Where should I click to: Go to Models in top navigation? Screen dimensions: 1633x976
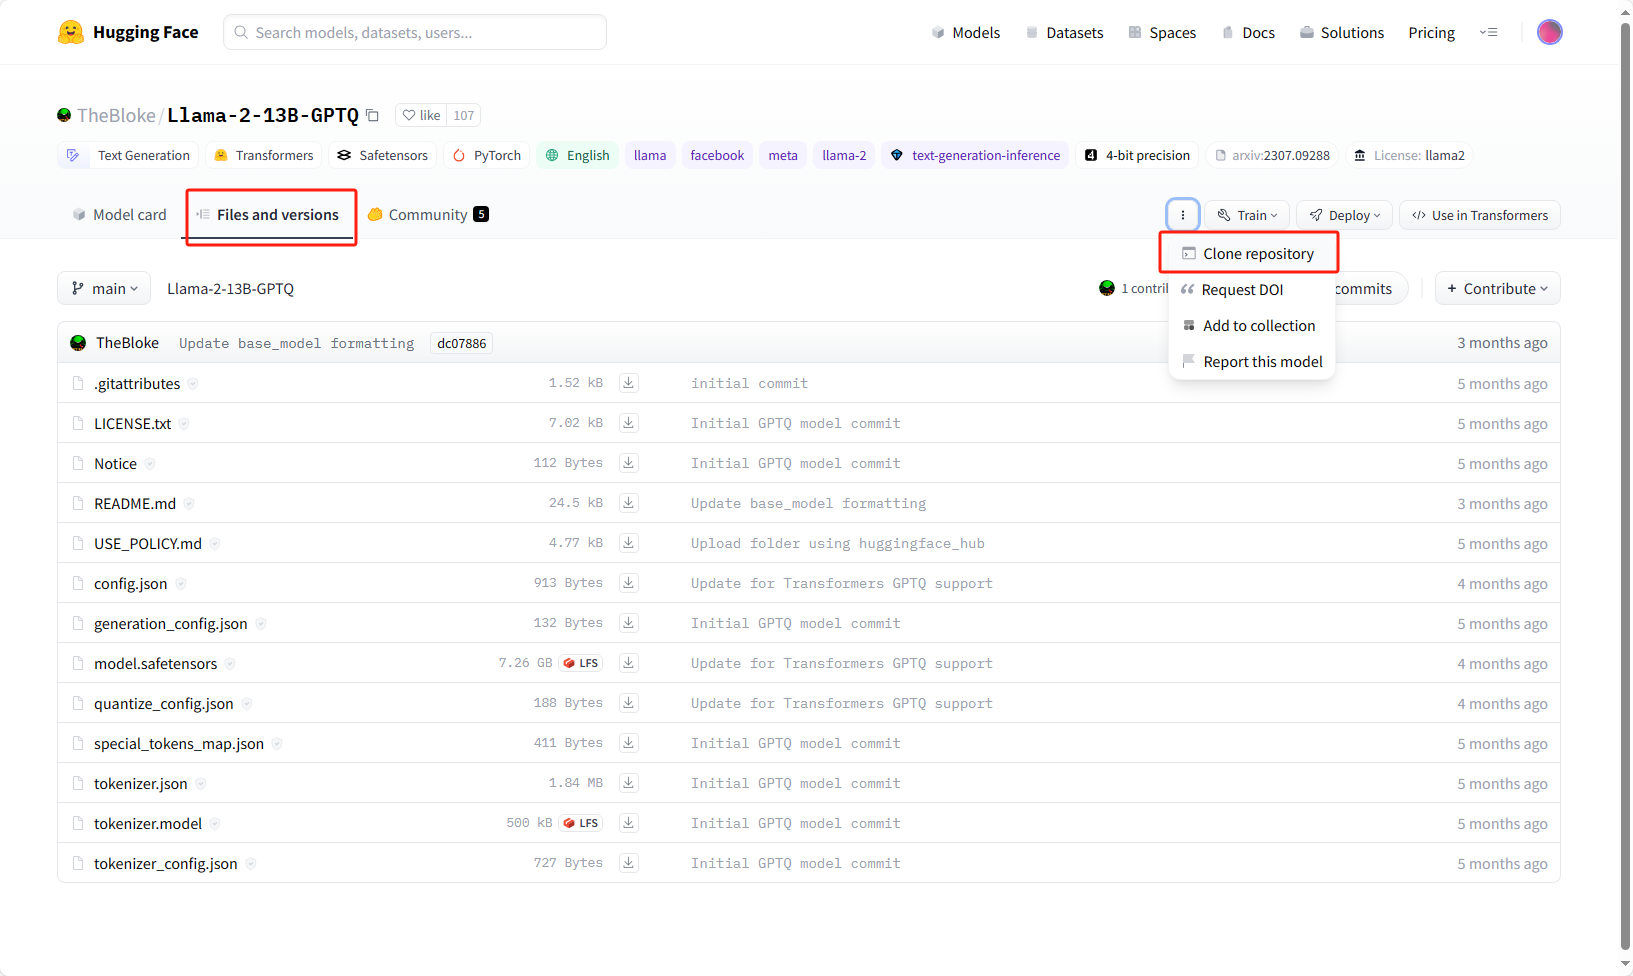tap(966, 32)
